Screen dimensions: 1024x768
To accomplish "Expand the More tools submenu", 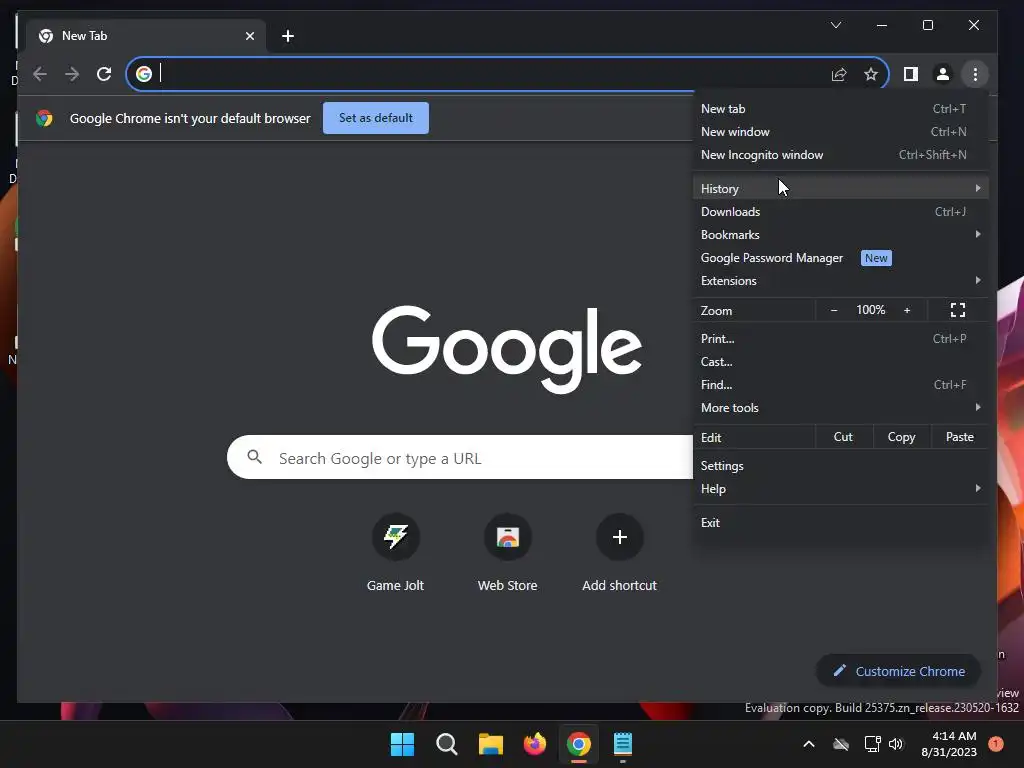I will point(841,408).
